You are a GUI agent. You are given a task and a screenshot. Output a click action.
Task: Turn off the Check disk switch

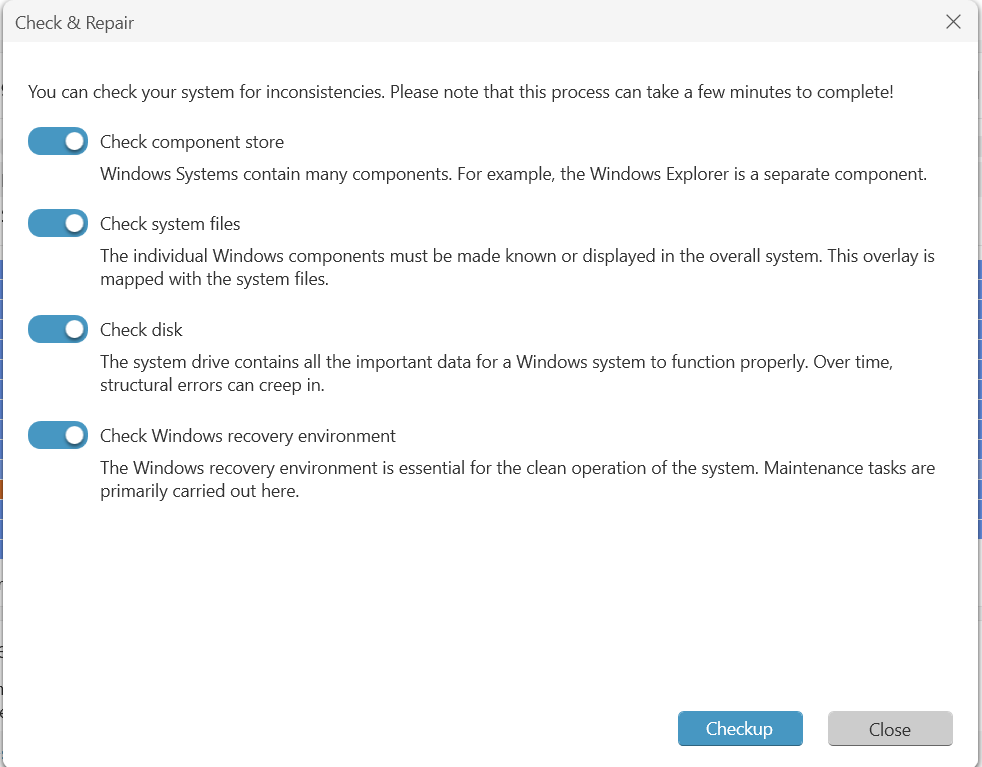click(58, 330)
